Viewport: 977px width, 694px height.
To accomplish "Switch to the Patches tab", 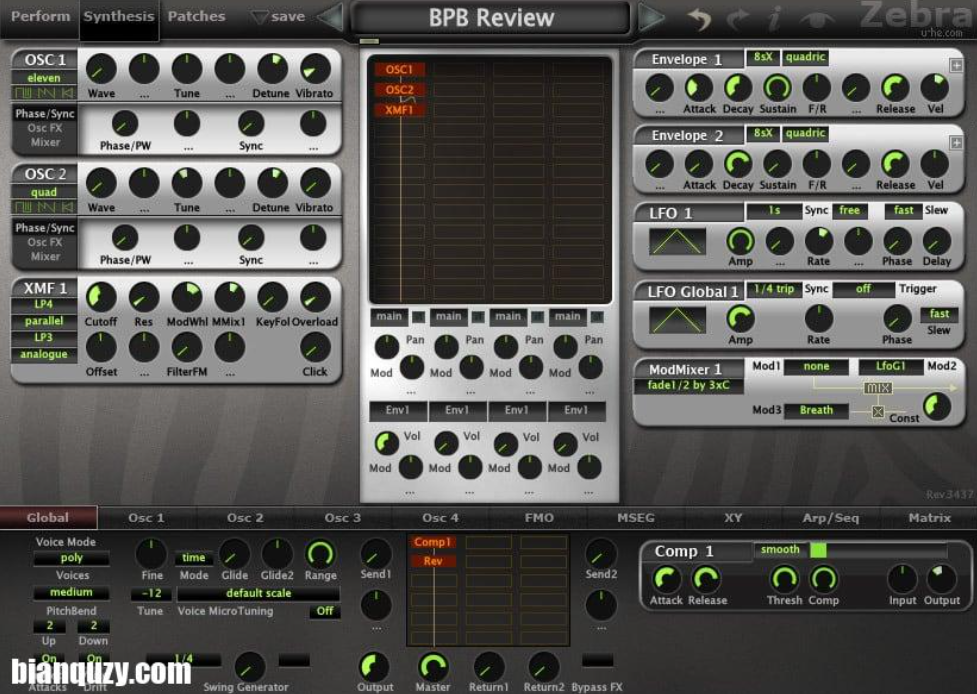I will click(196, 16).
